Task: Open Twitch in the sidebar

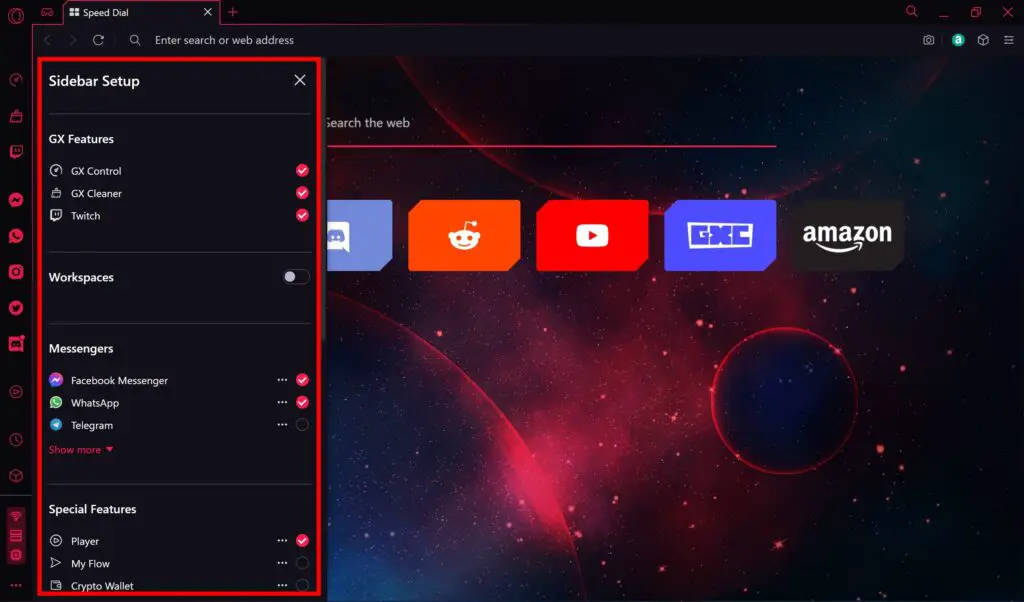Action: [x=16, y=152]
